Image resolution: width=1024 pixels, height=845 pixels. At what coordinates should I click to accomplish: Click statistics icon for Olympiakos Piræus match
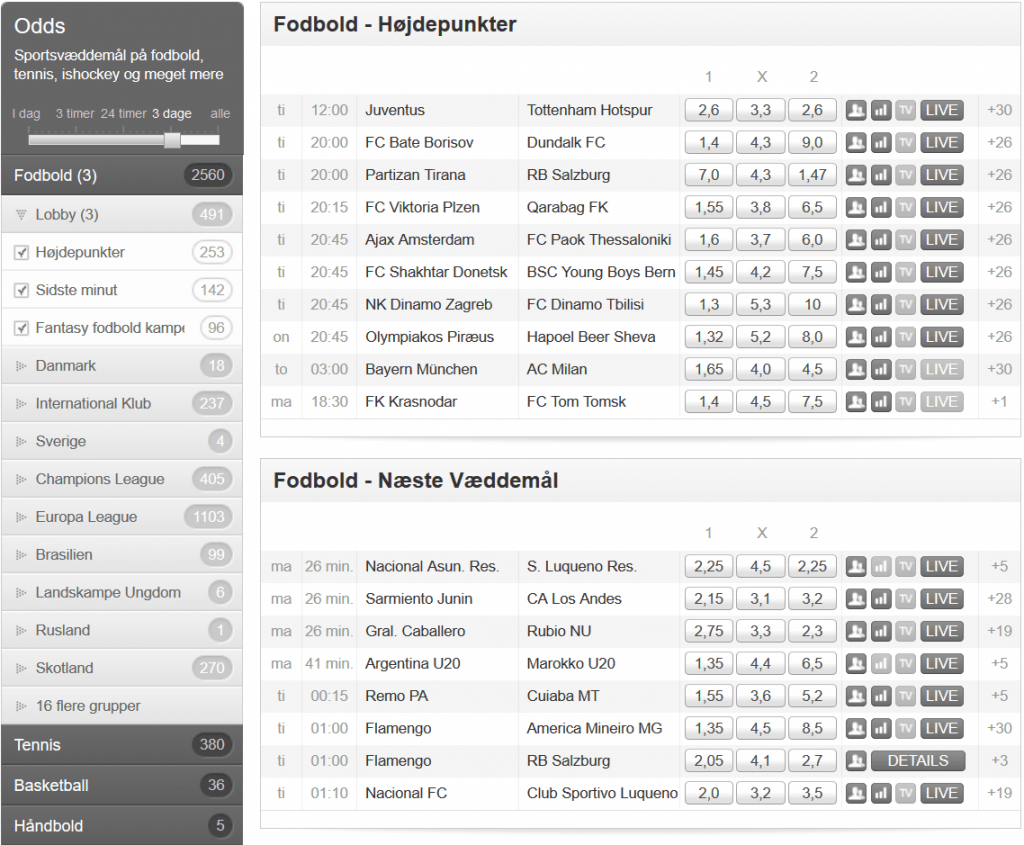880,337
